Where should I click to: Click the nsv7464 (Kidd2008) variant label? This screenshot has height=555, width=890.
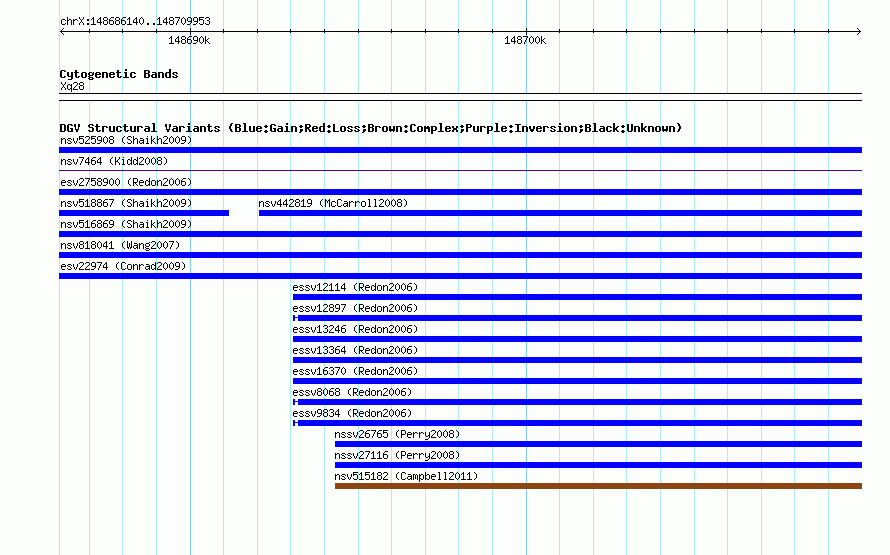click(114, 161)
